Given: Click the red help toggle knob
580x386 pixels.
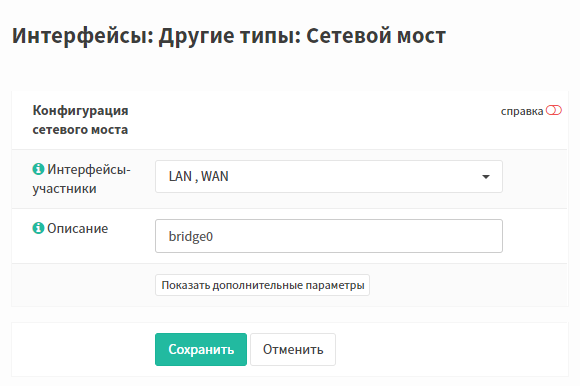Looking at the screenshot, I should [551, 110].
